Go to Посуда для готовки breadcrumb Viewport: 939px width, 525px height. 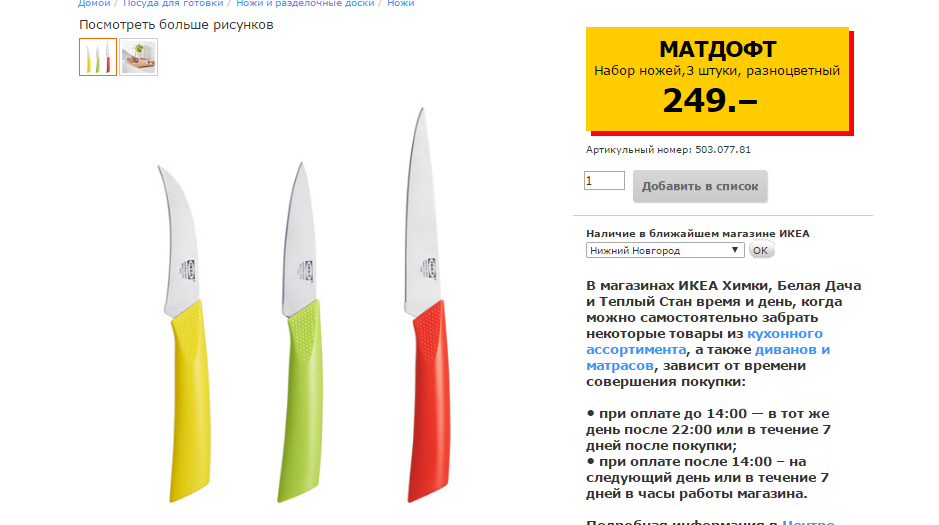(173, 4)
